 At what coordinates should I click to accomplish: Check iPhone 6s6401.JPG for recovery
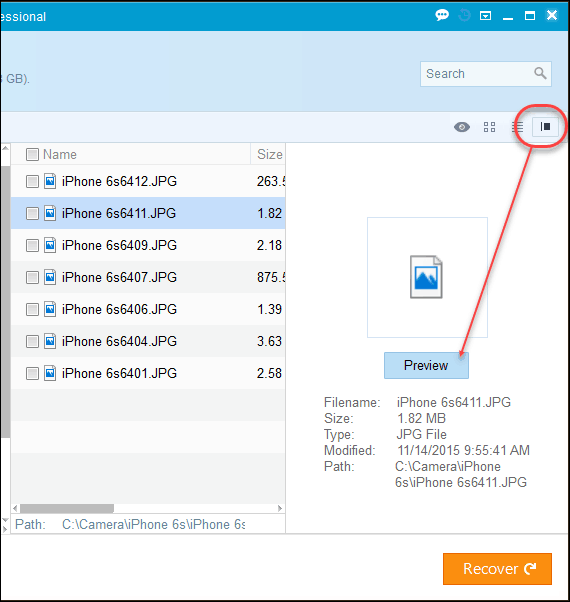tap(32, 373)
